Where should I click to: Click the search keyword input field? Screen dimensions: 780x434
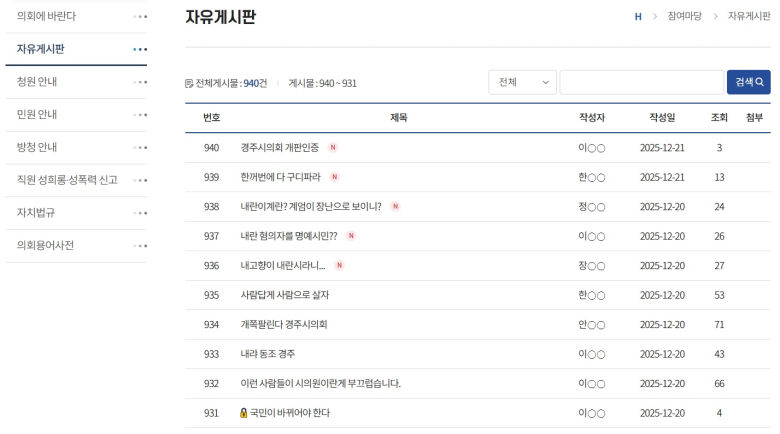pos(641,82)
